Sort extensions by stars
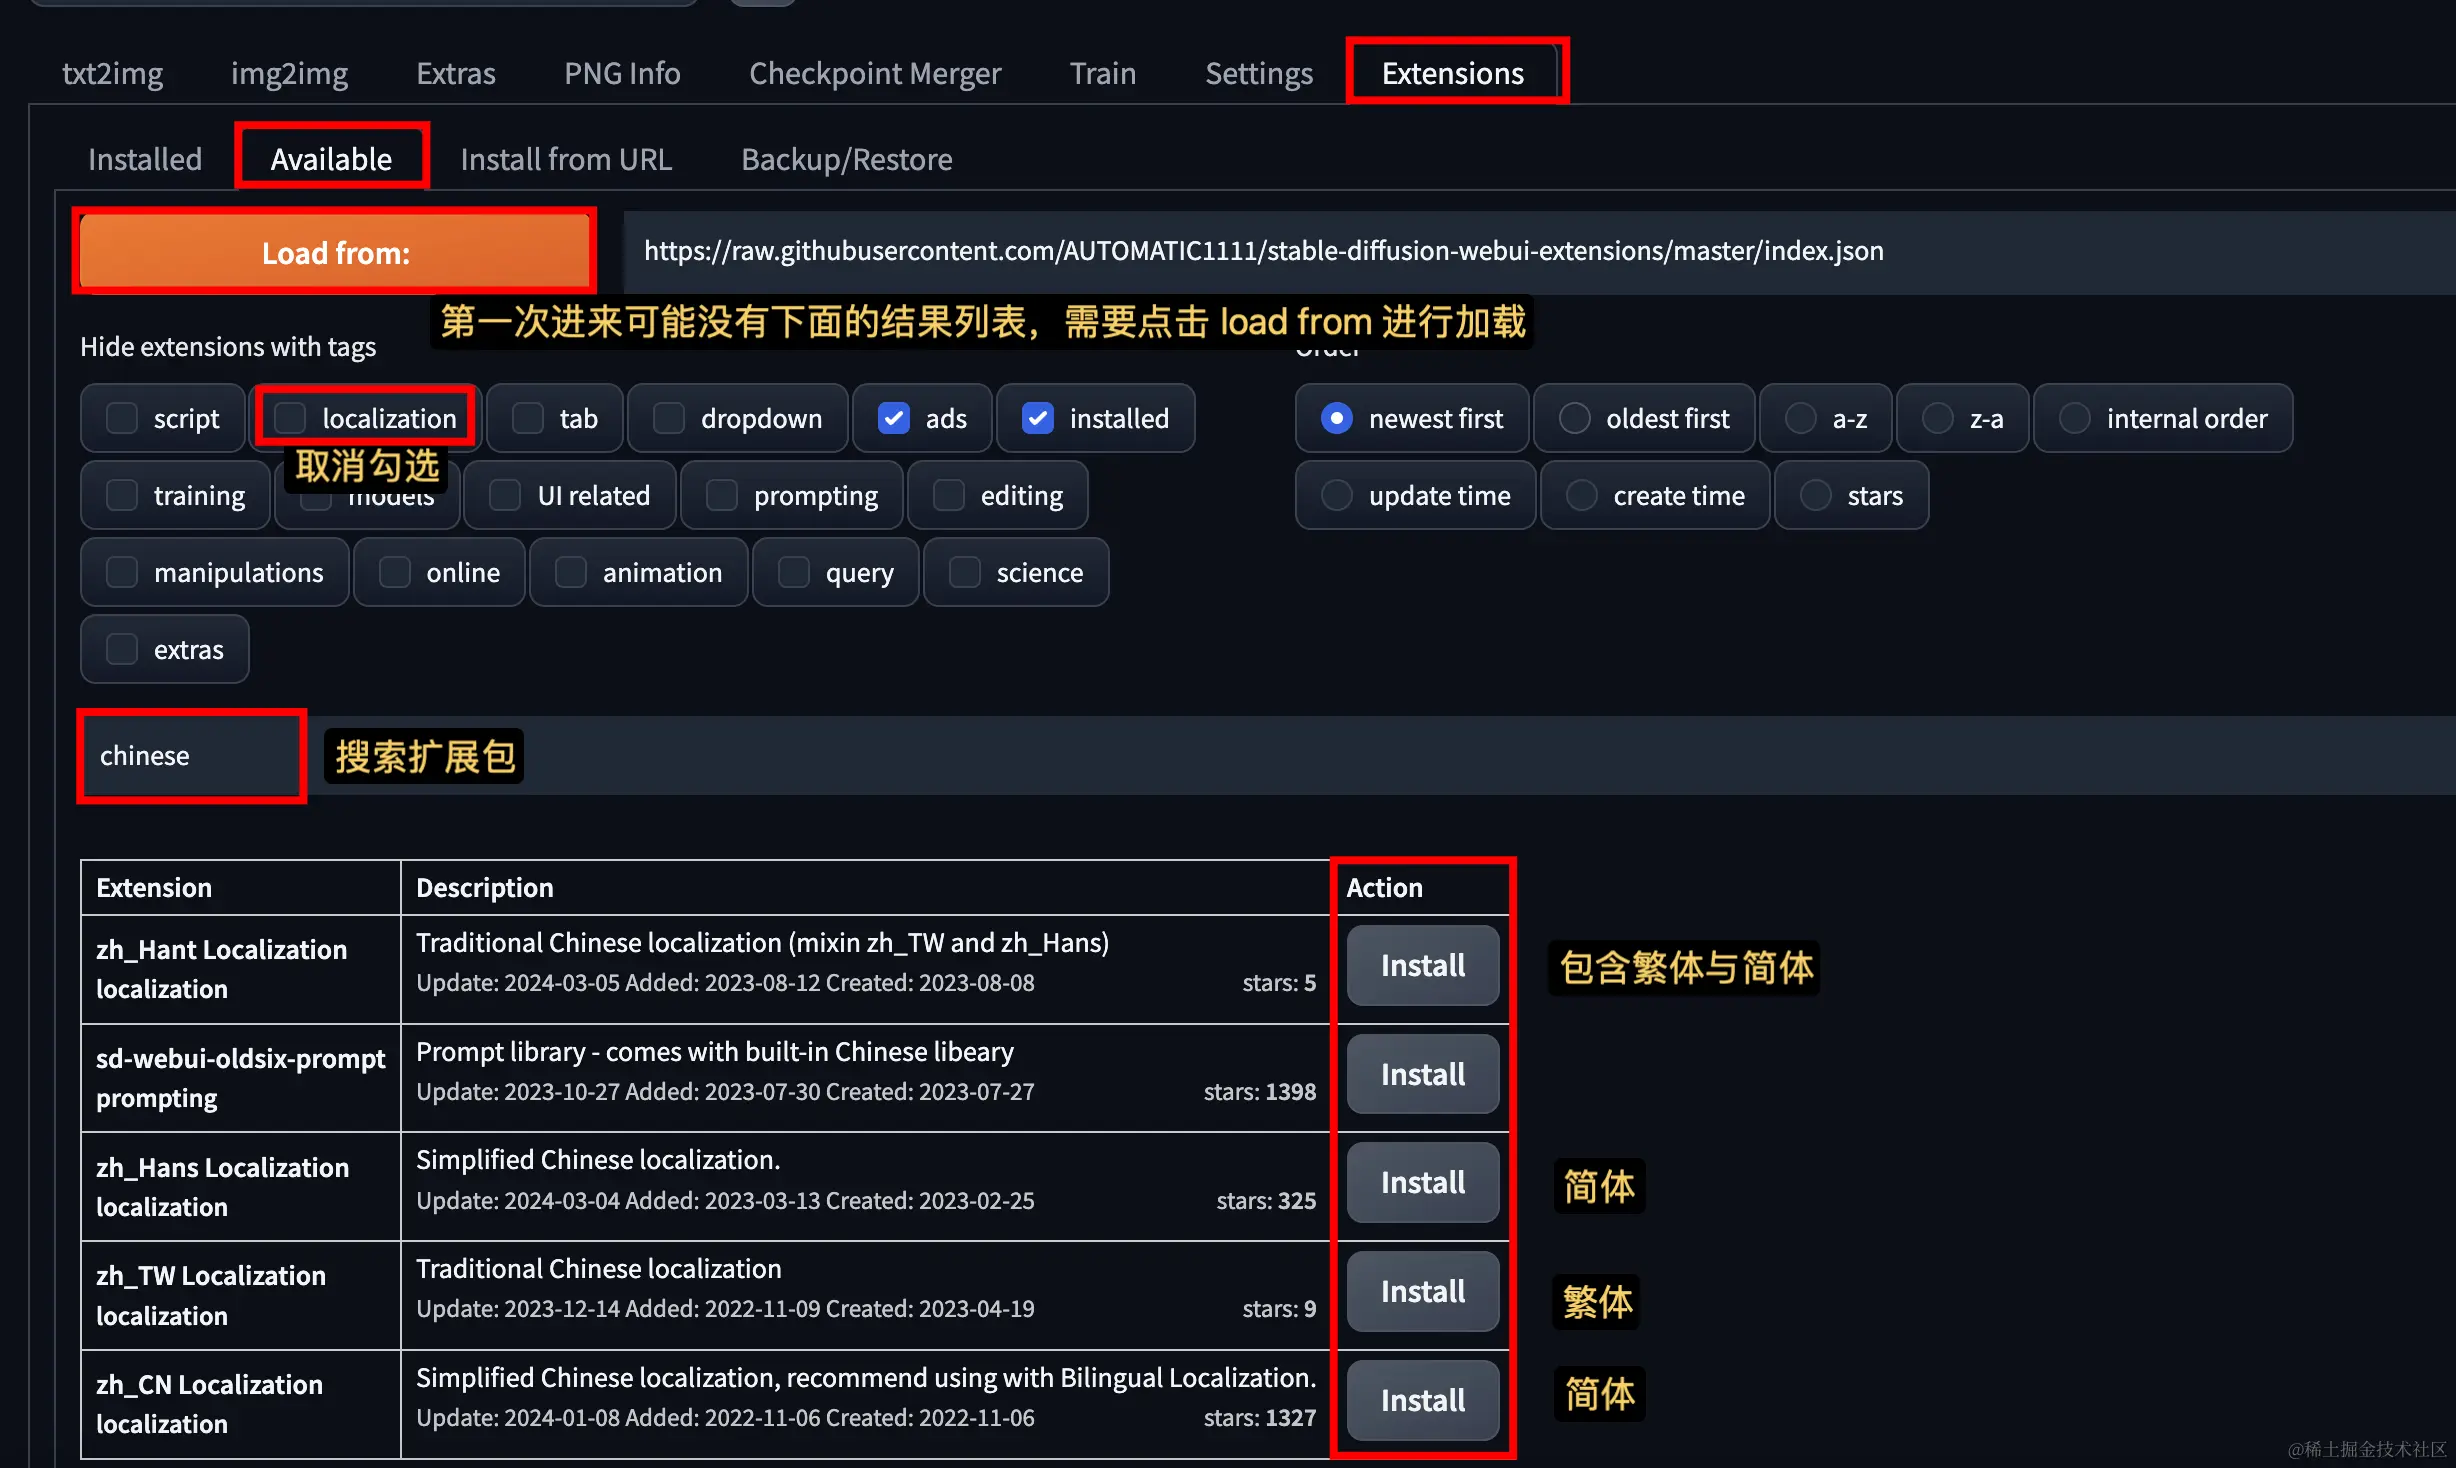This screenshot has height=1468, width=2456. point(1816,495)
